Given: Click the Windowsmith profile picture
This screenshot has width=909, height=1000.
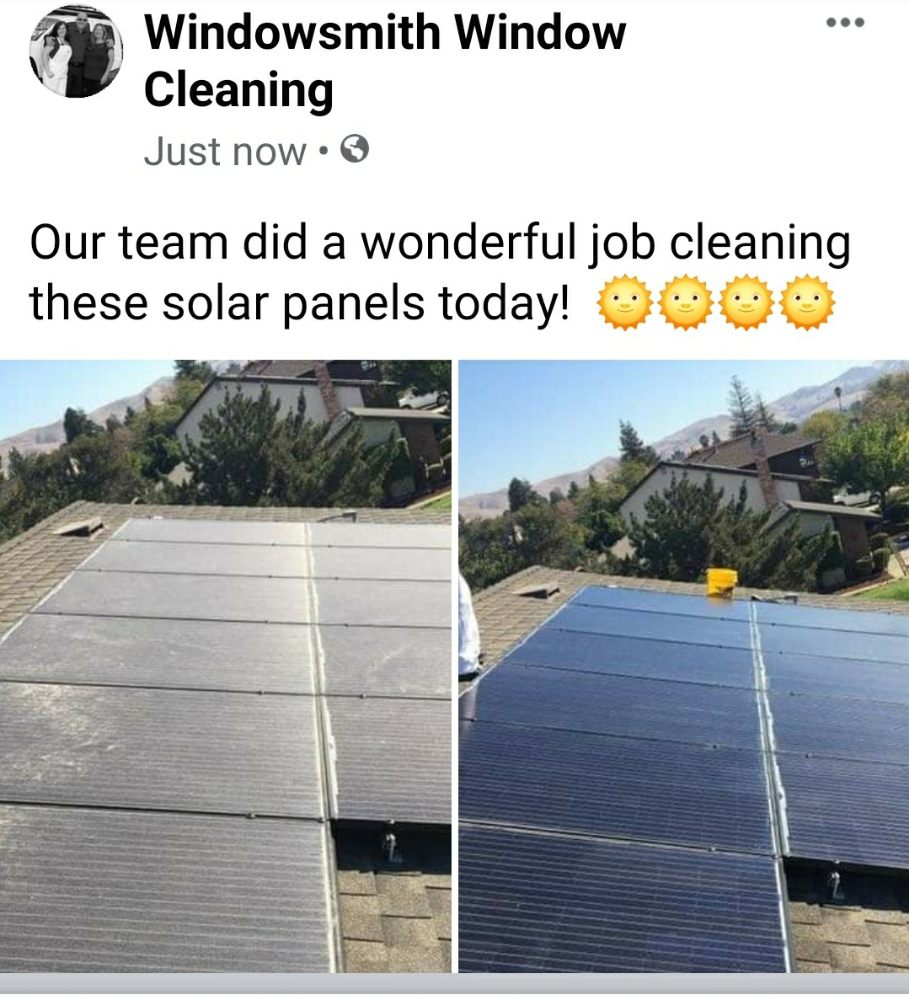Looking at the screenshot, I should coord(76,51).
